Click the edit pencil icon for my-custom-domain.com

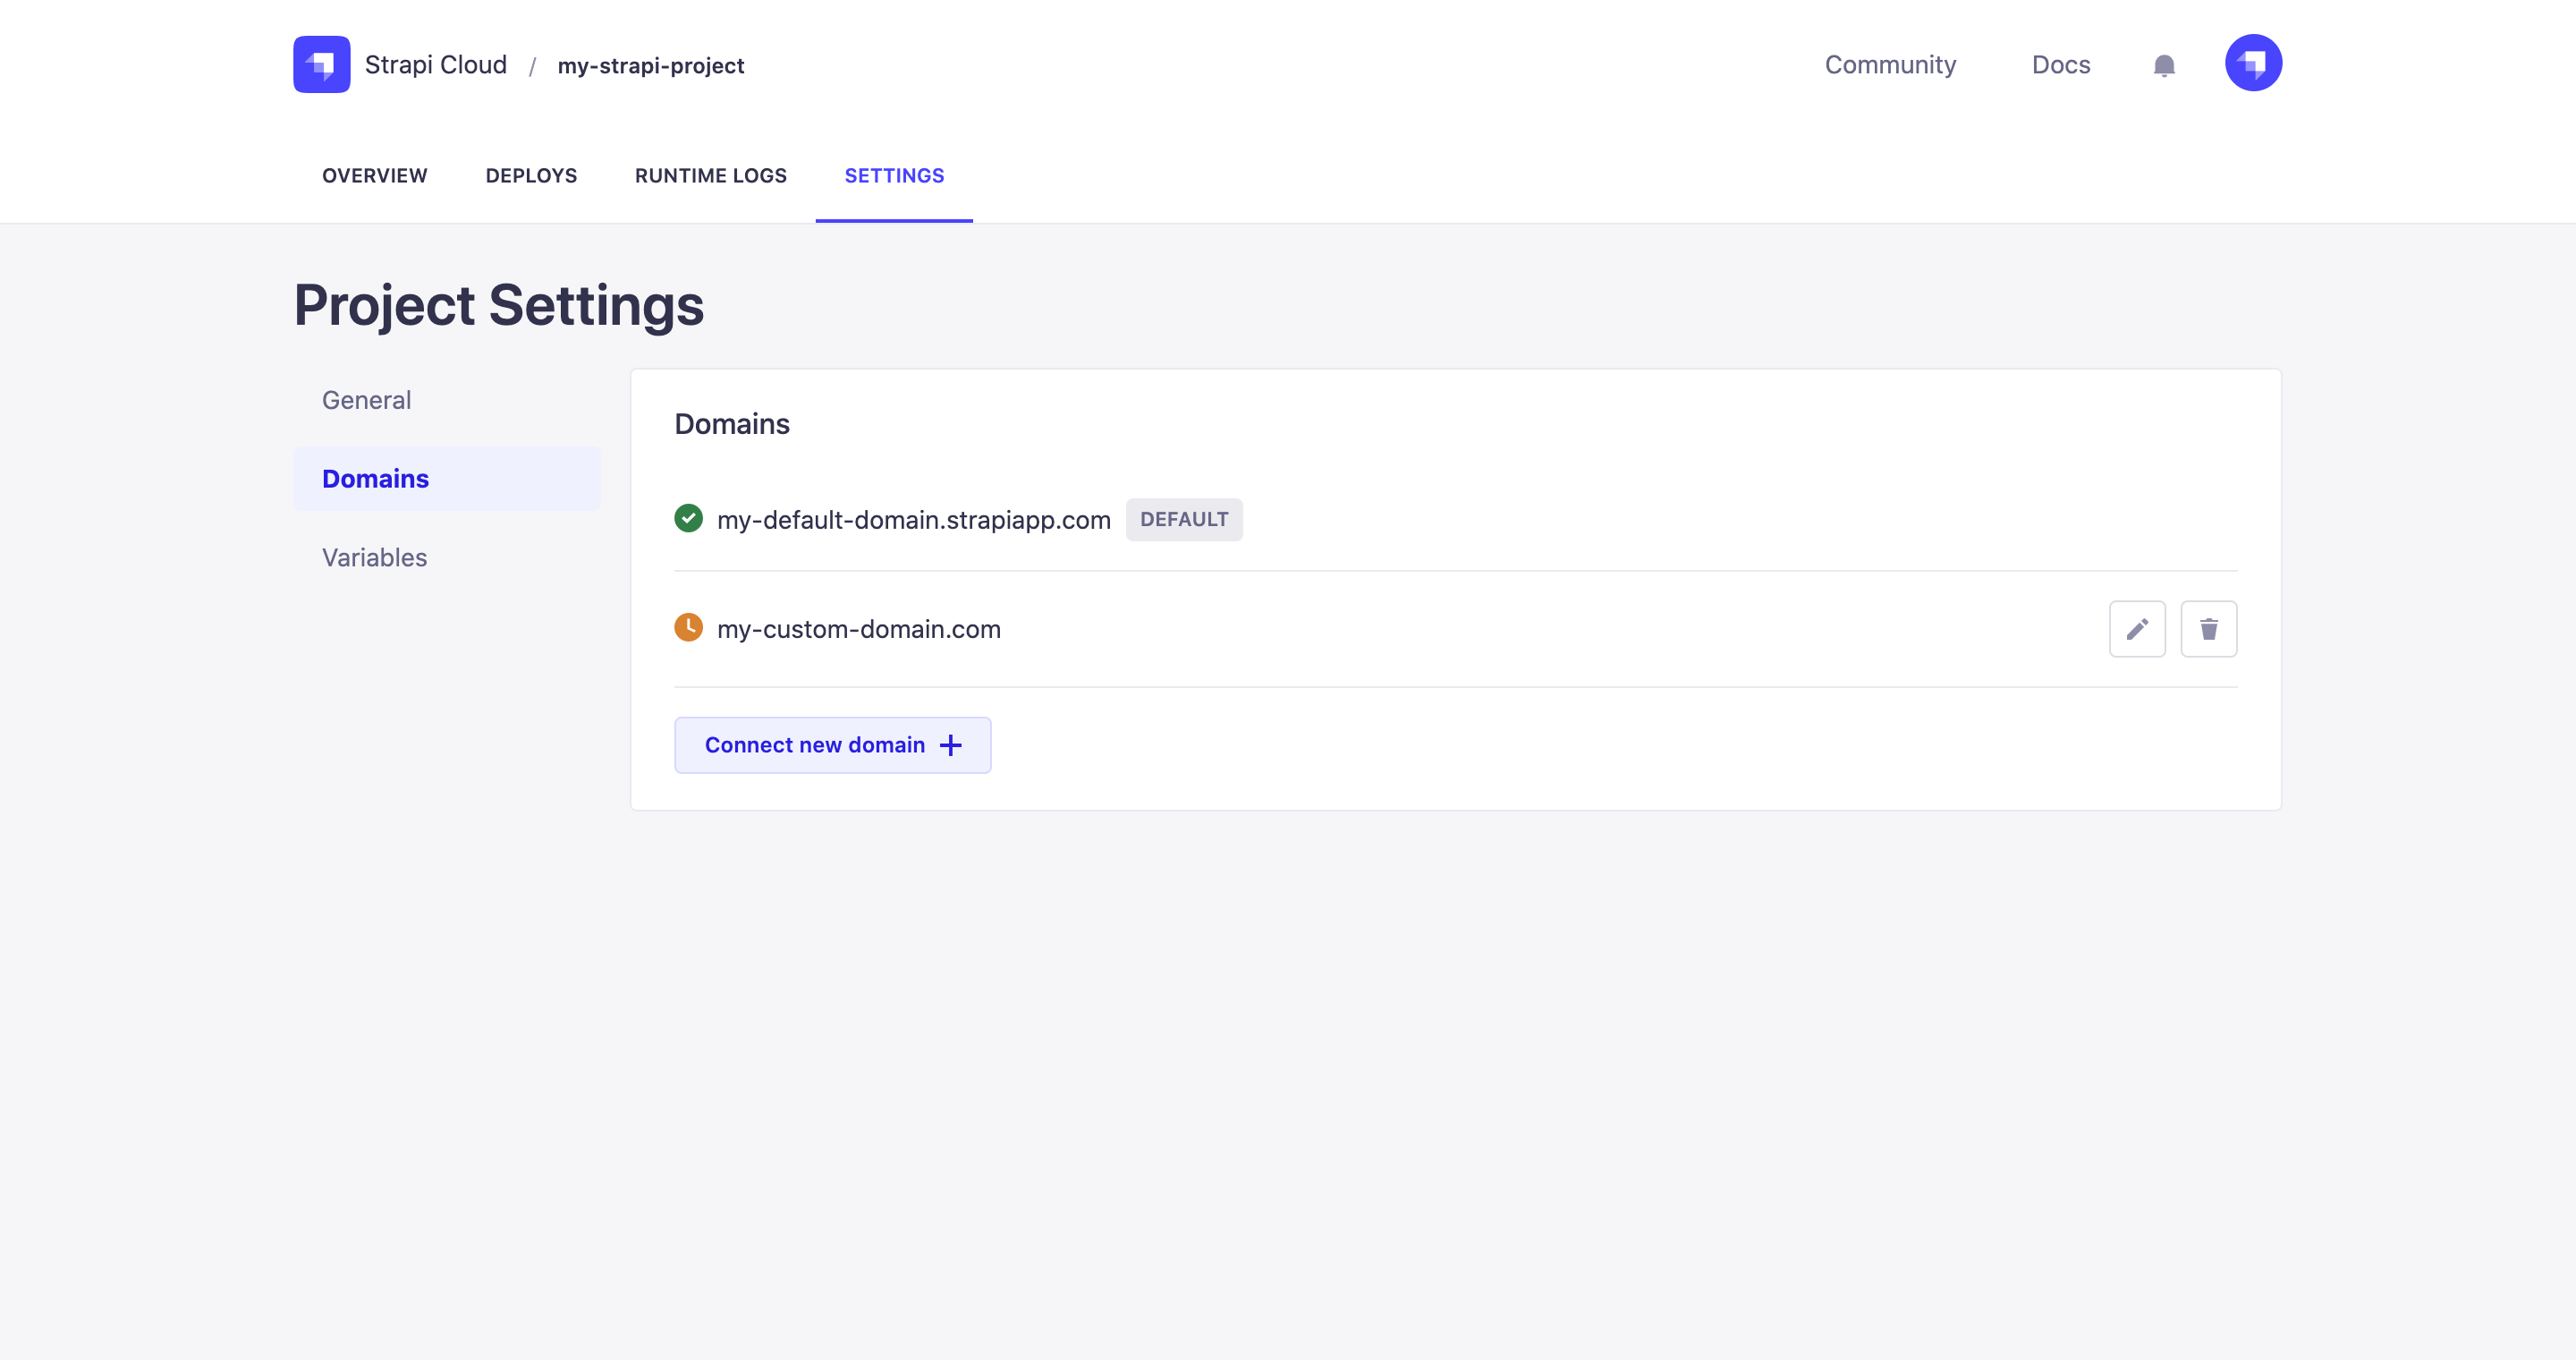[2137, 629]
